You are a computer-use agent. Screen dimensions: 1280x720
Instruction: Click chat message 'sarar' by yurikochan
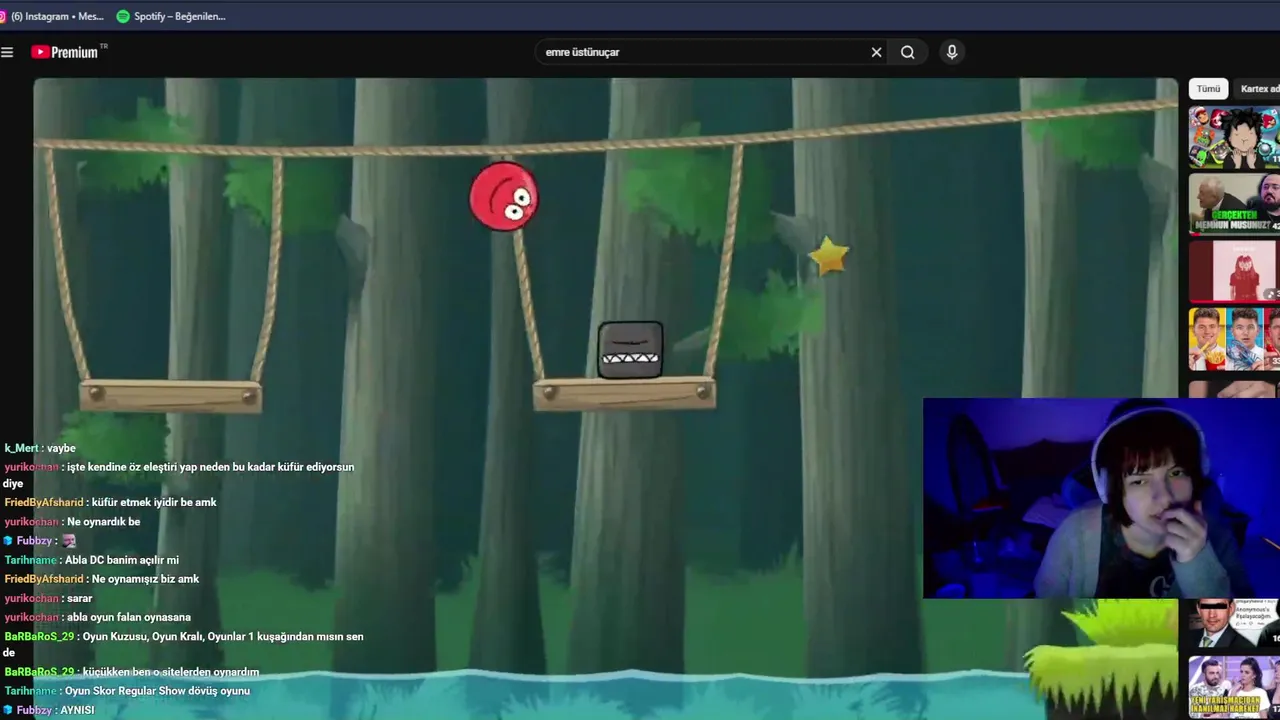80,598
